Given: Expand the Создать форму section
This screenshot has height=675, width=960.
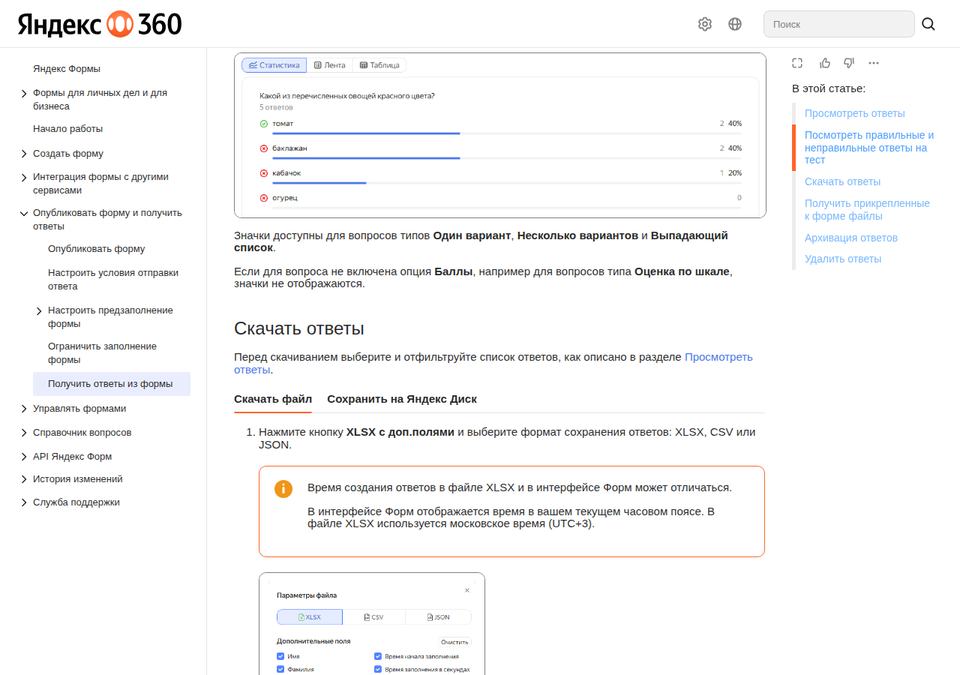Looking at the screenshot, I should coord(24,154).
